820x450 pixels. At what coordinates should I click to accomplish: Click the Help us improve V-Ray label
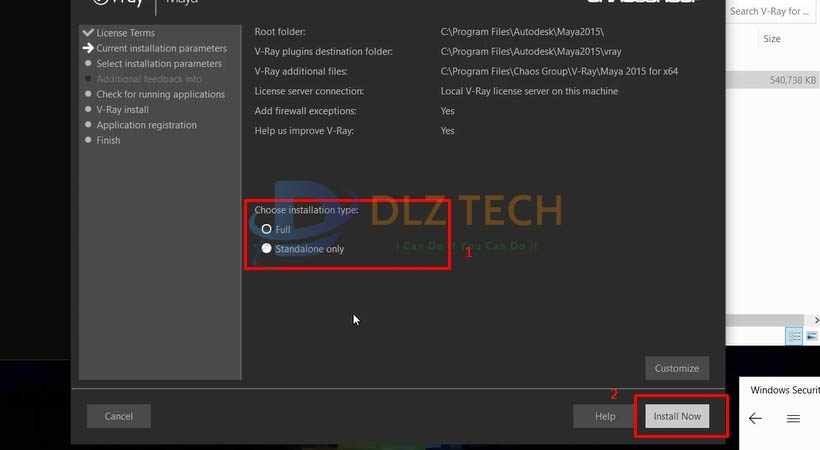tap(304, 131)
